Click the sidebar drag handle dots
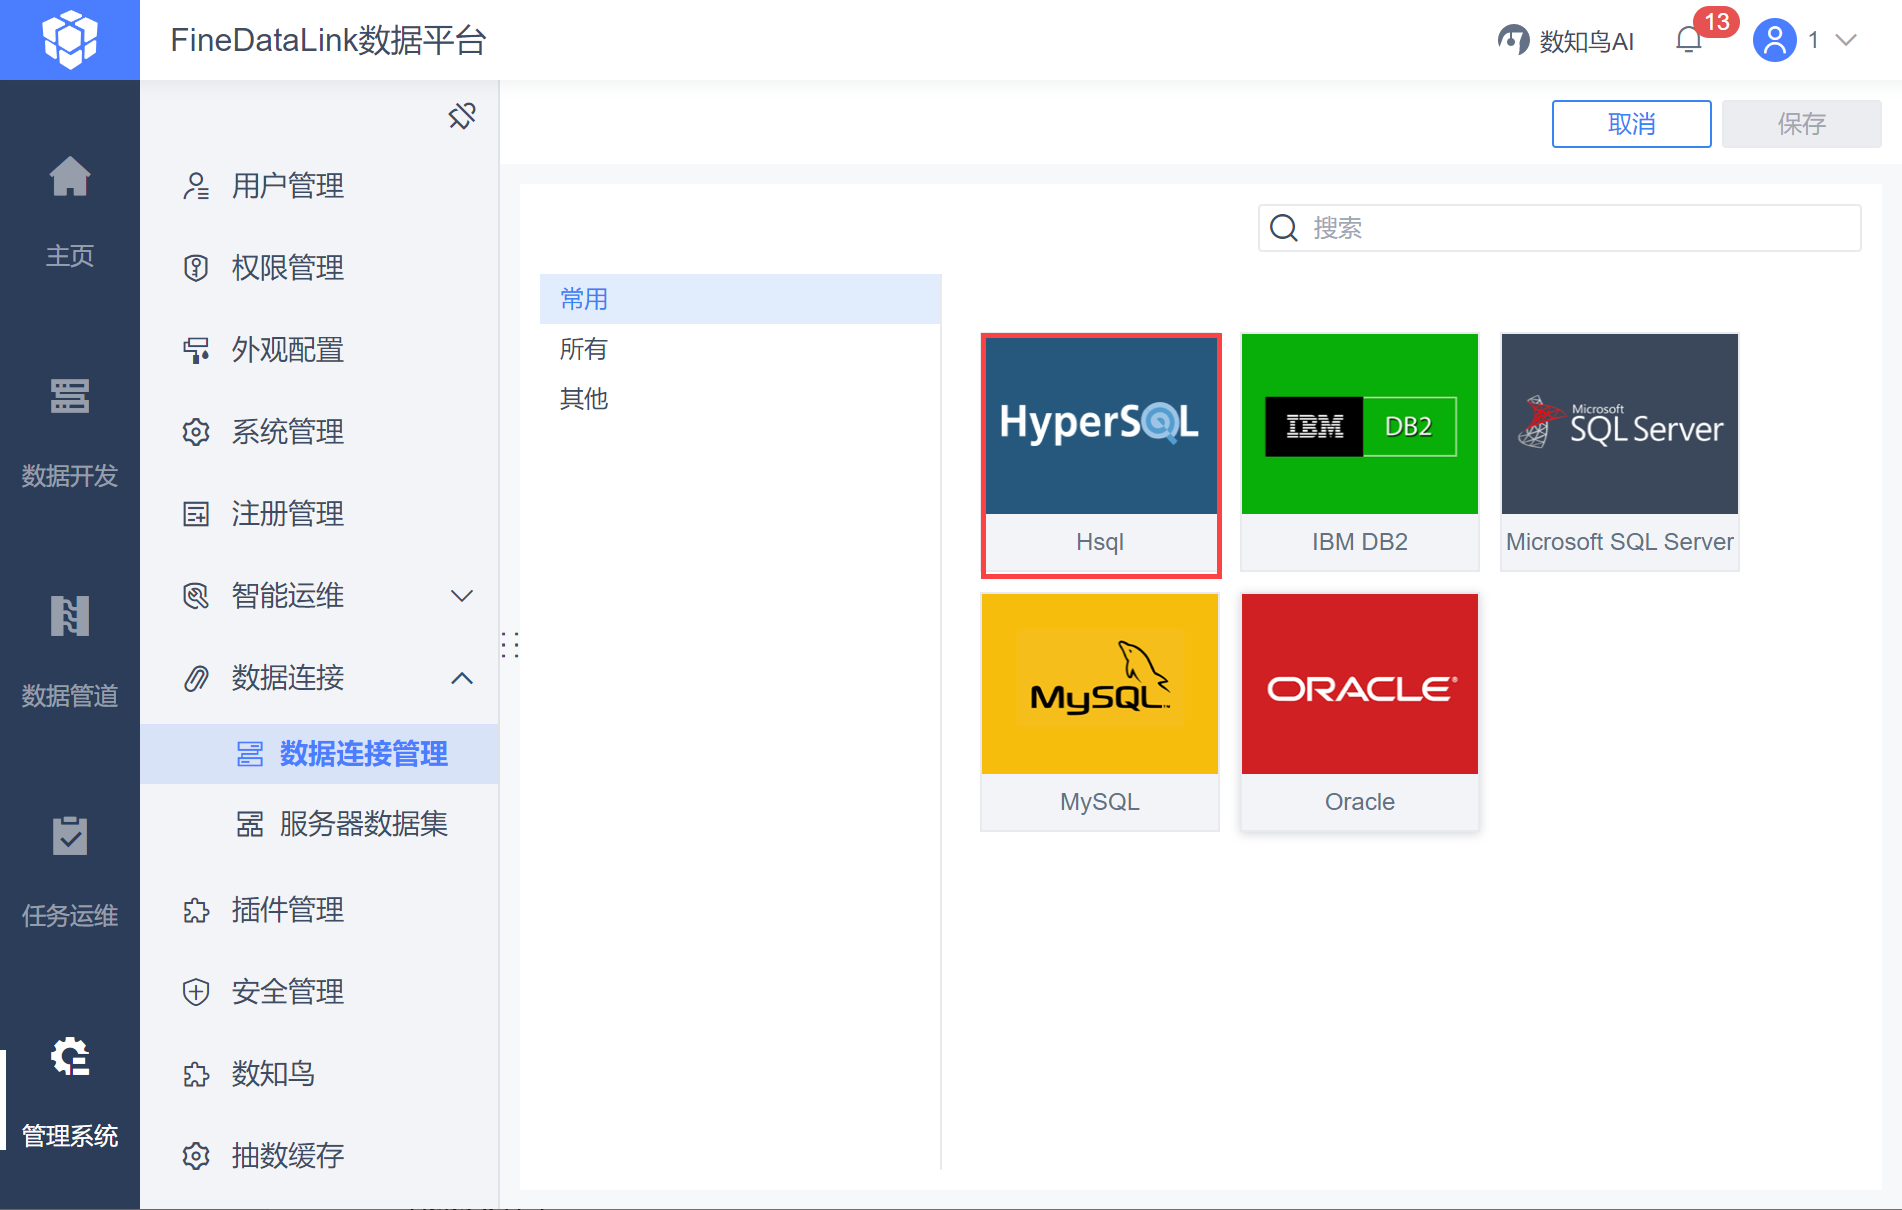This screenshot has height=1210, width=1902. (x=510, y=645)
